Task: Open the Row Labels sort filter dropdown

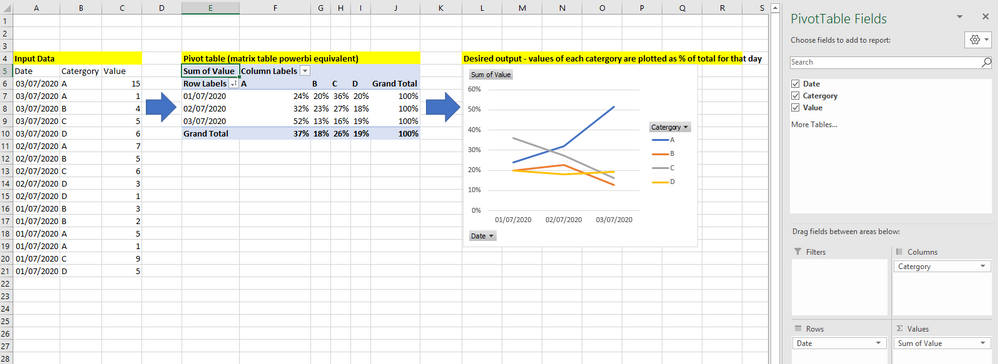Action: (234, 83)
